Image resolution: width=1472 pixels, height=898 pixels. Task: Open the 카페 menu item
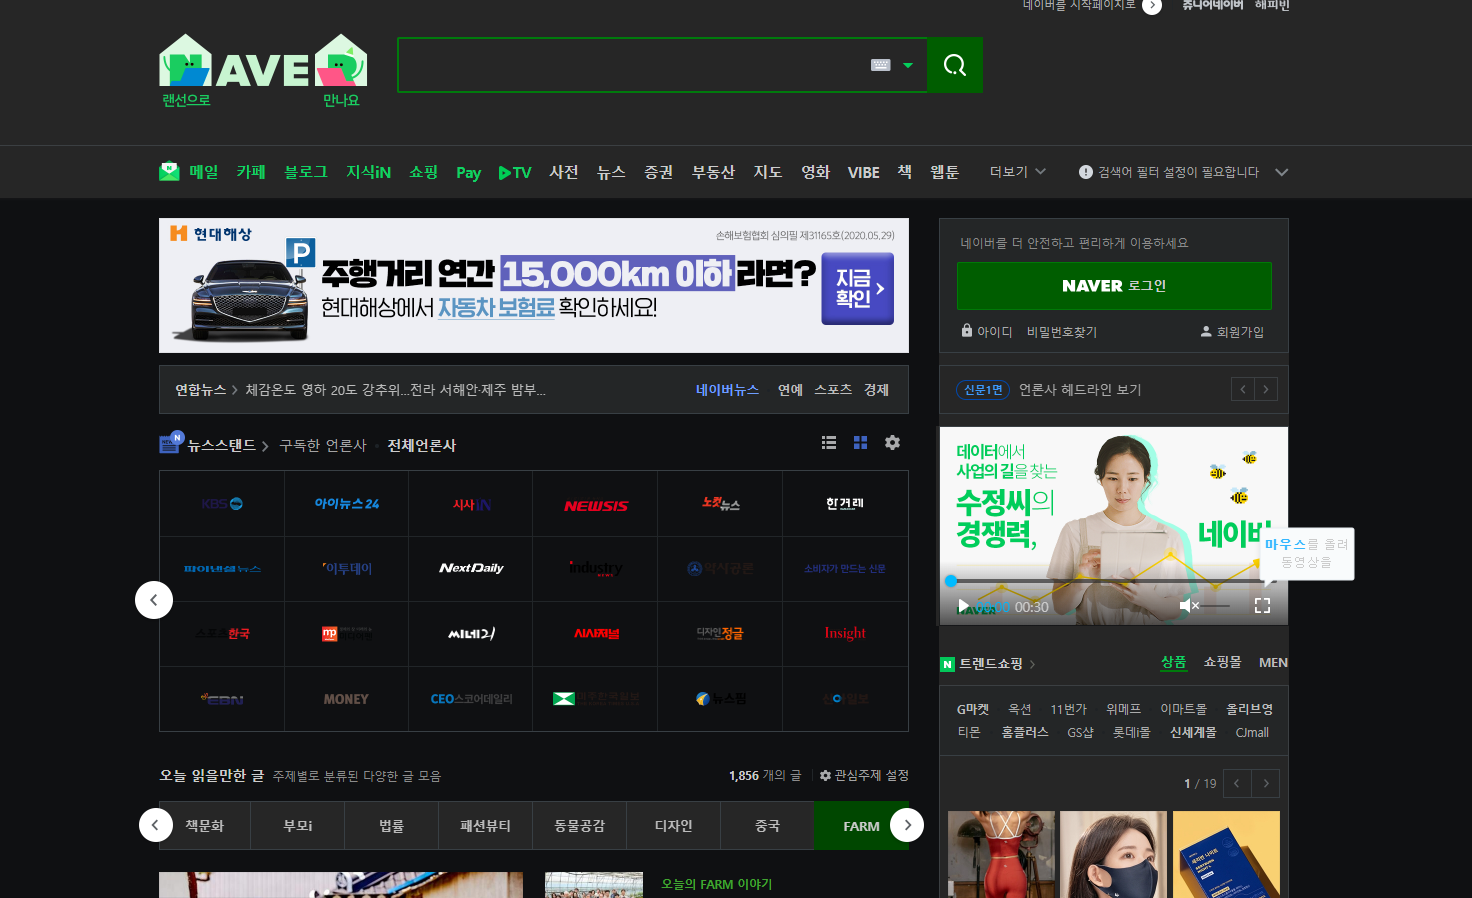(x=251, y=172)
